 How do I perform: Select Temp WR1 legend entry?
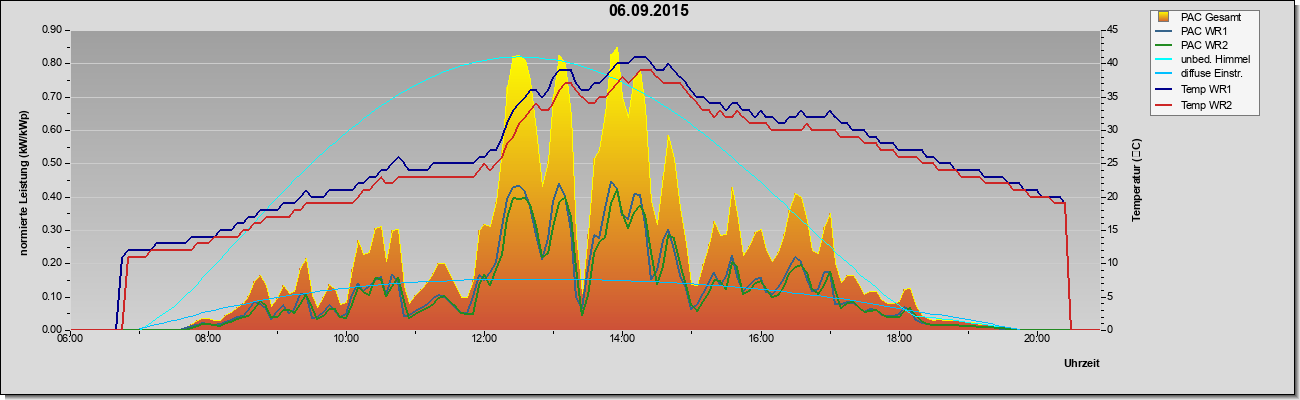point(1206,90)
